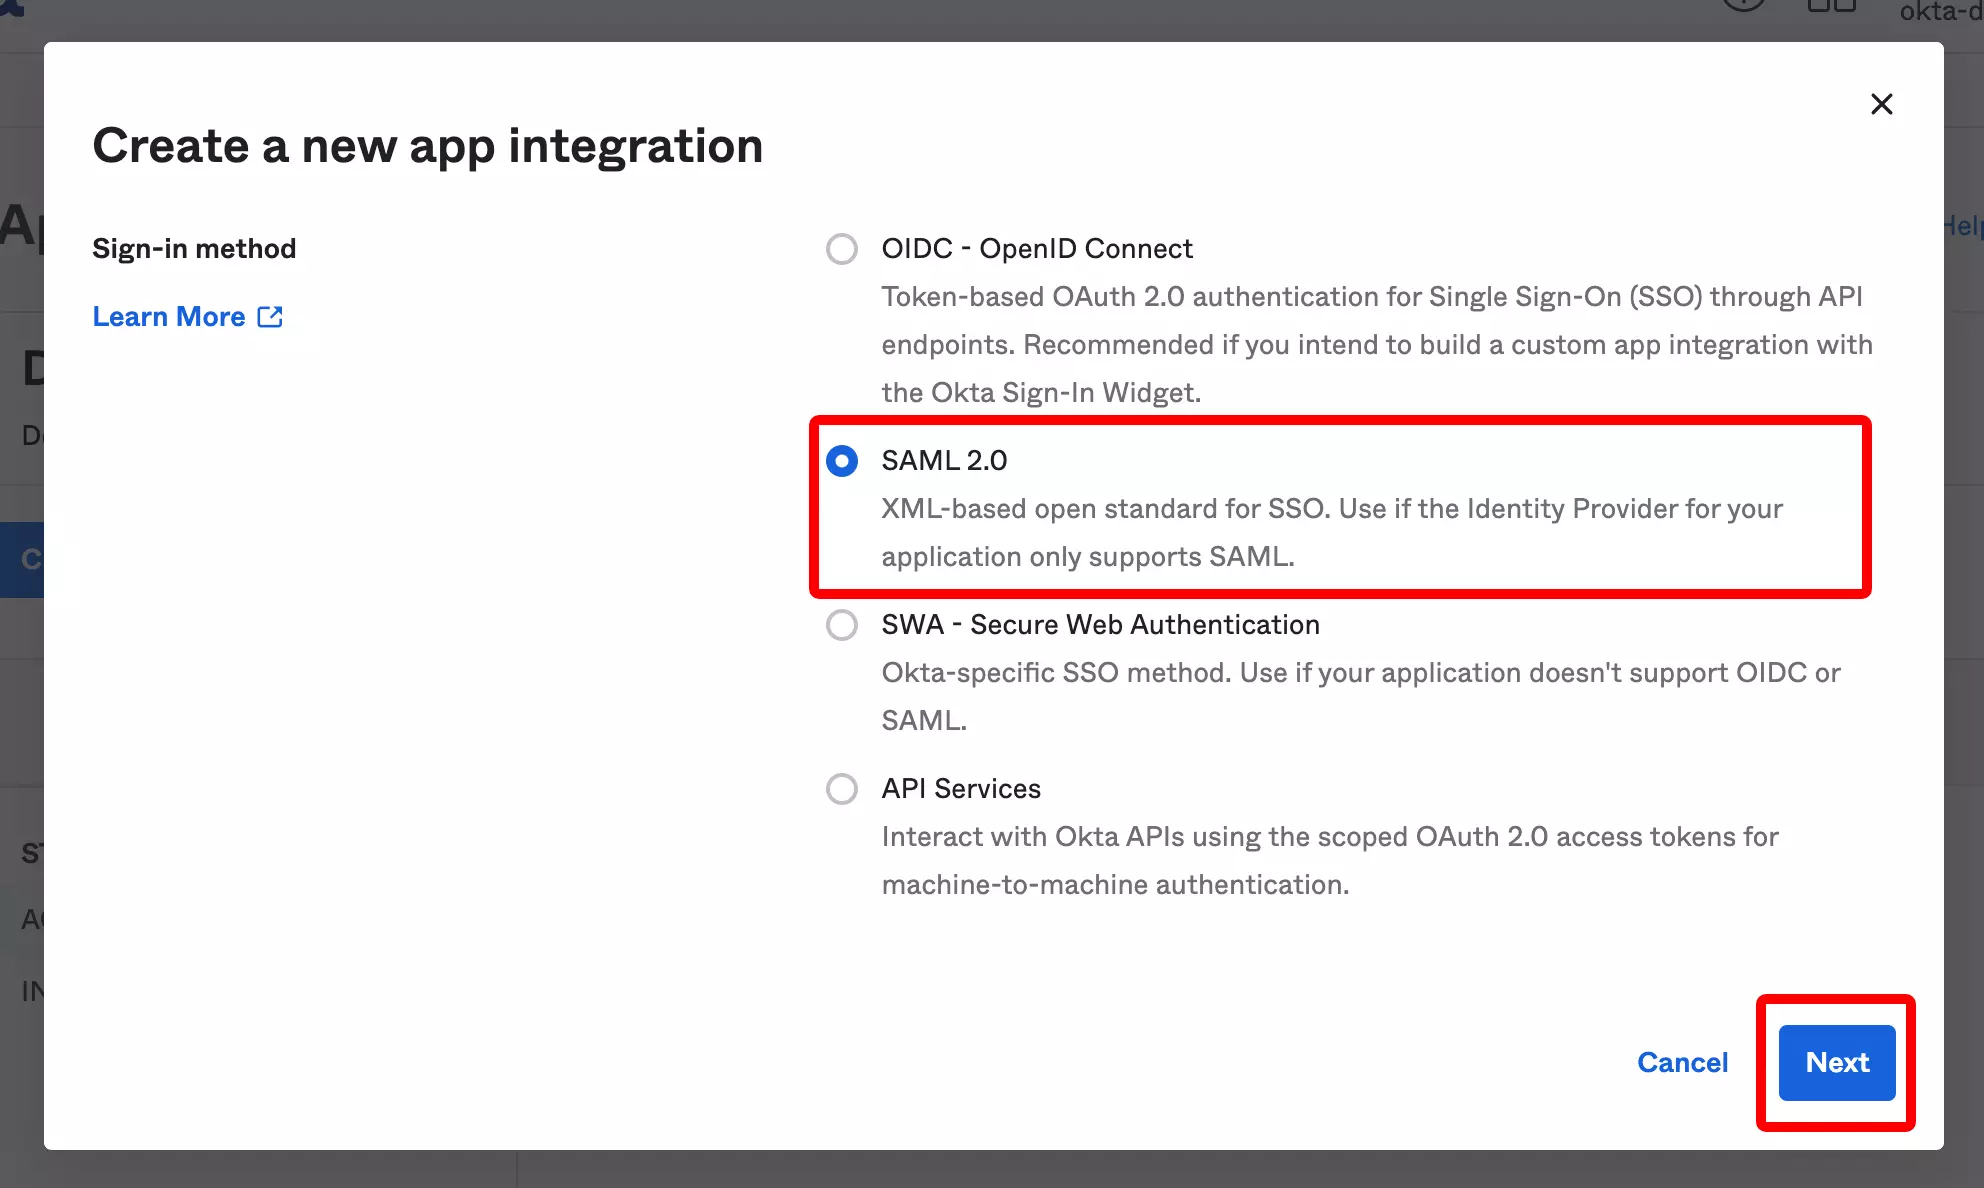Close the Create a new app integration dialog

pos(1881,104)
